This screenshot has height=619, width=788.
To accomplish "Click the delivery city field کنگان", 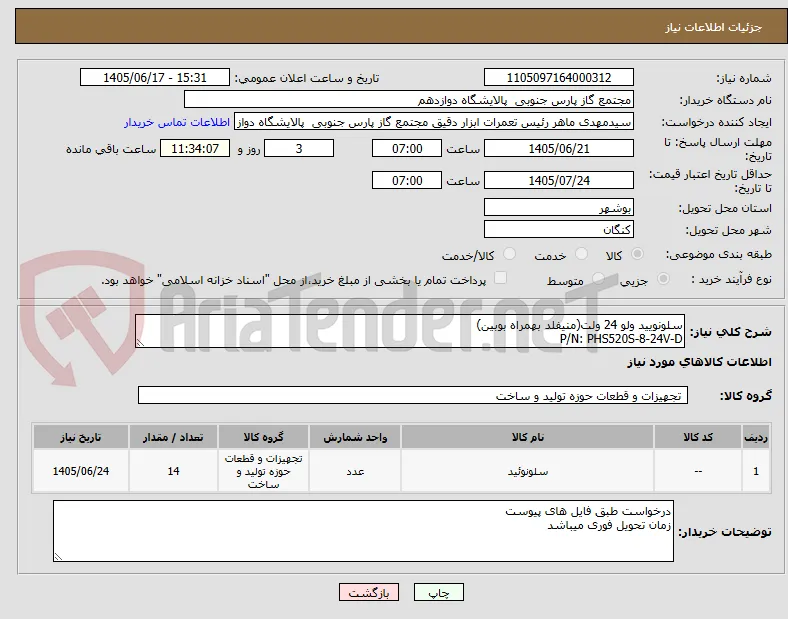I will [558, 229].
